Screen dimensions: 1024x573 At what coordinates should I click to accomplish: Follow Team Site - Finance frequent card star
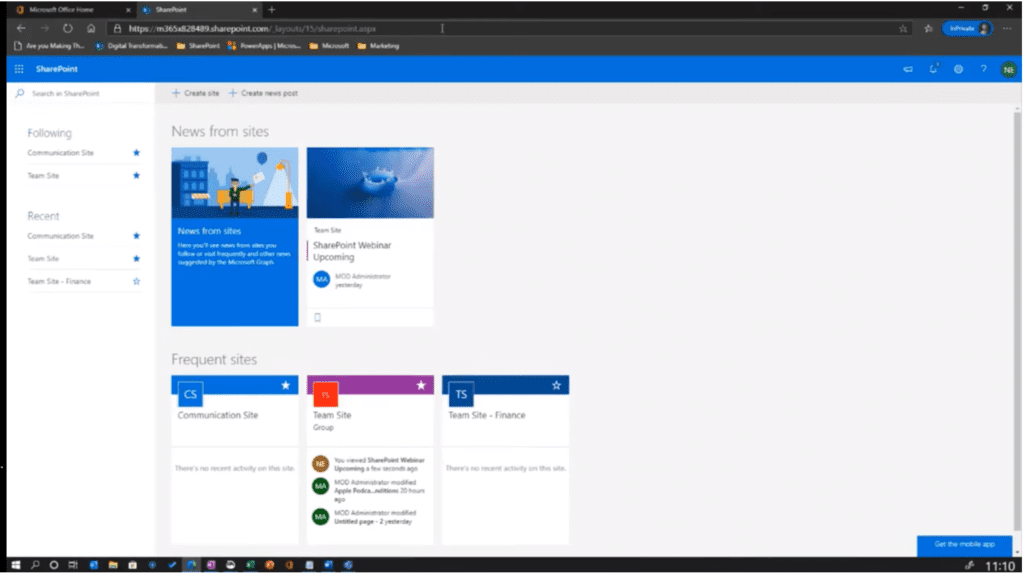(556, 385)
